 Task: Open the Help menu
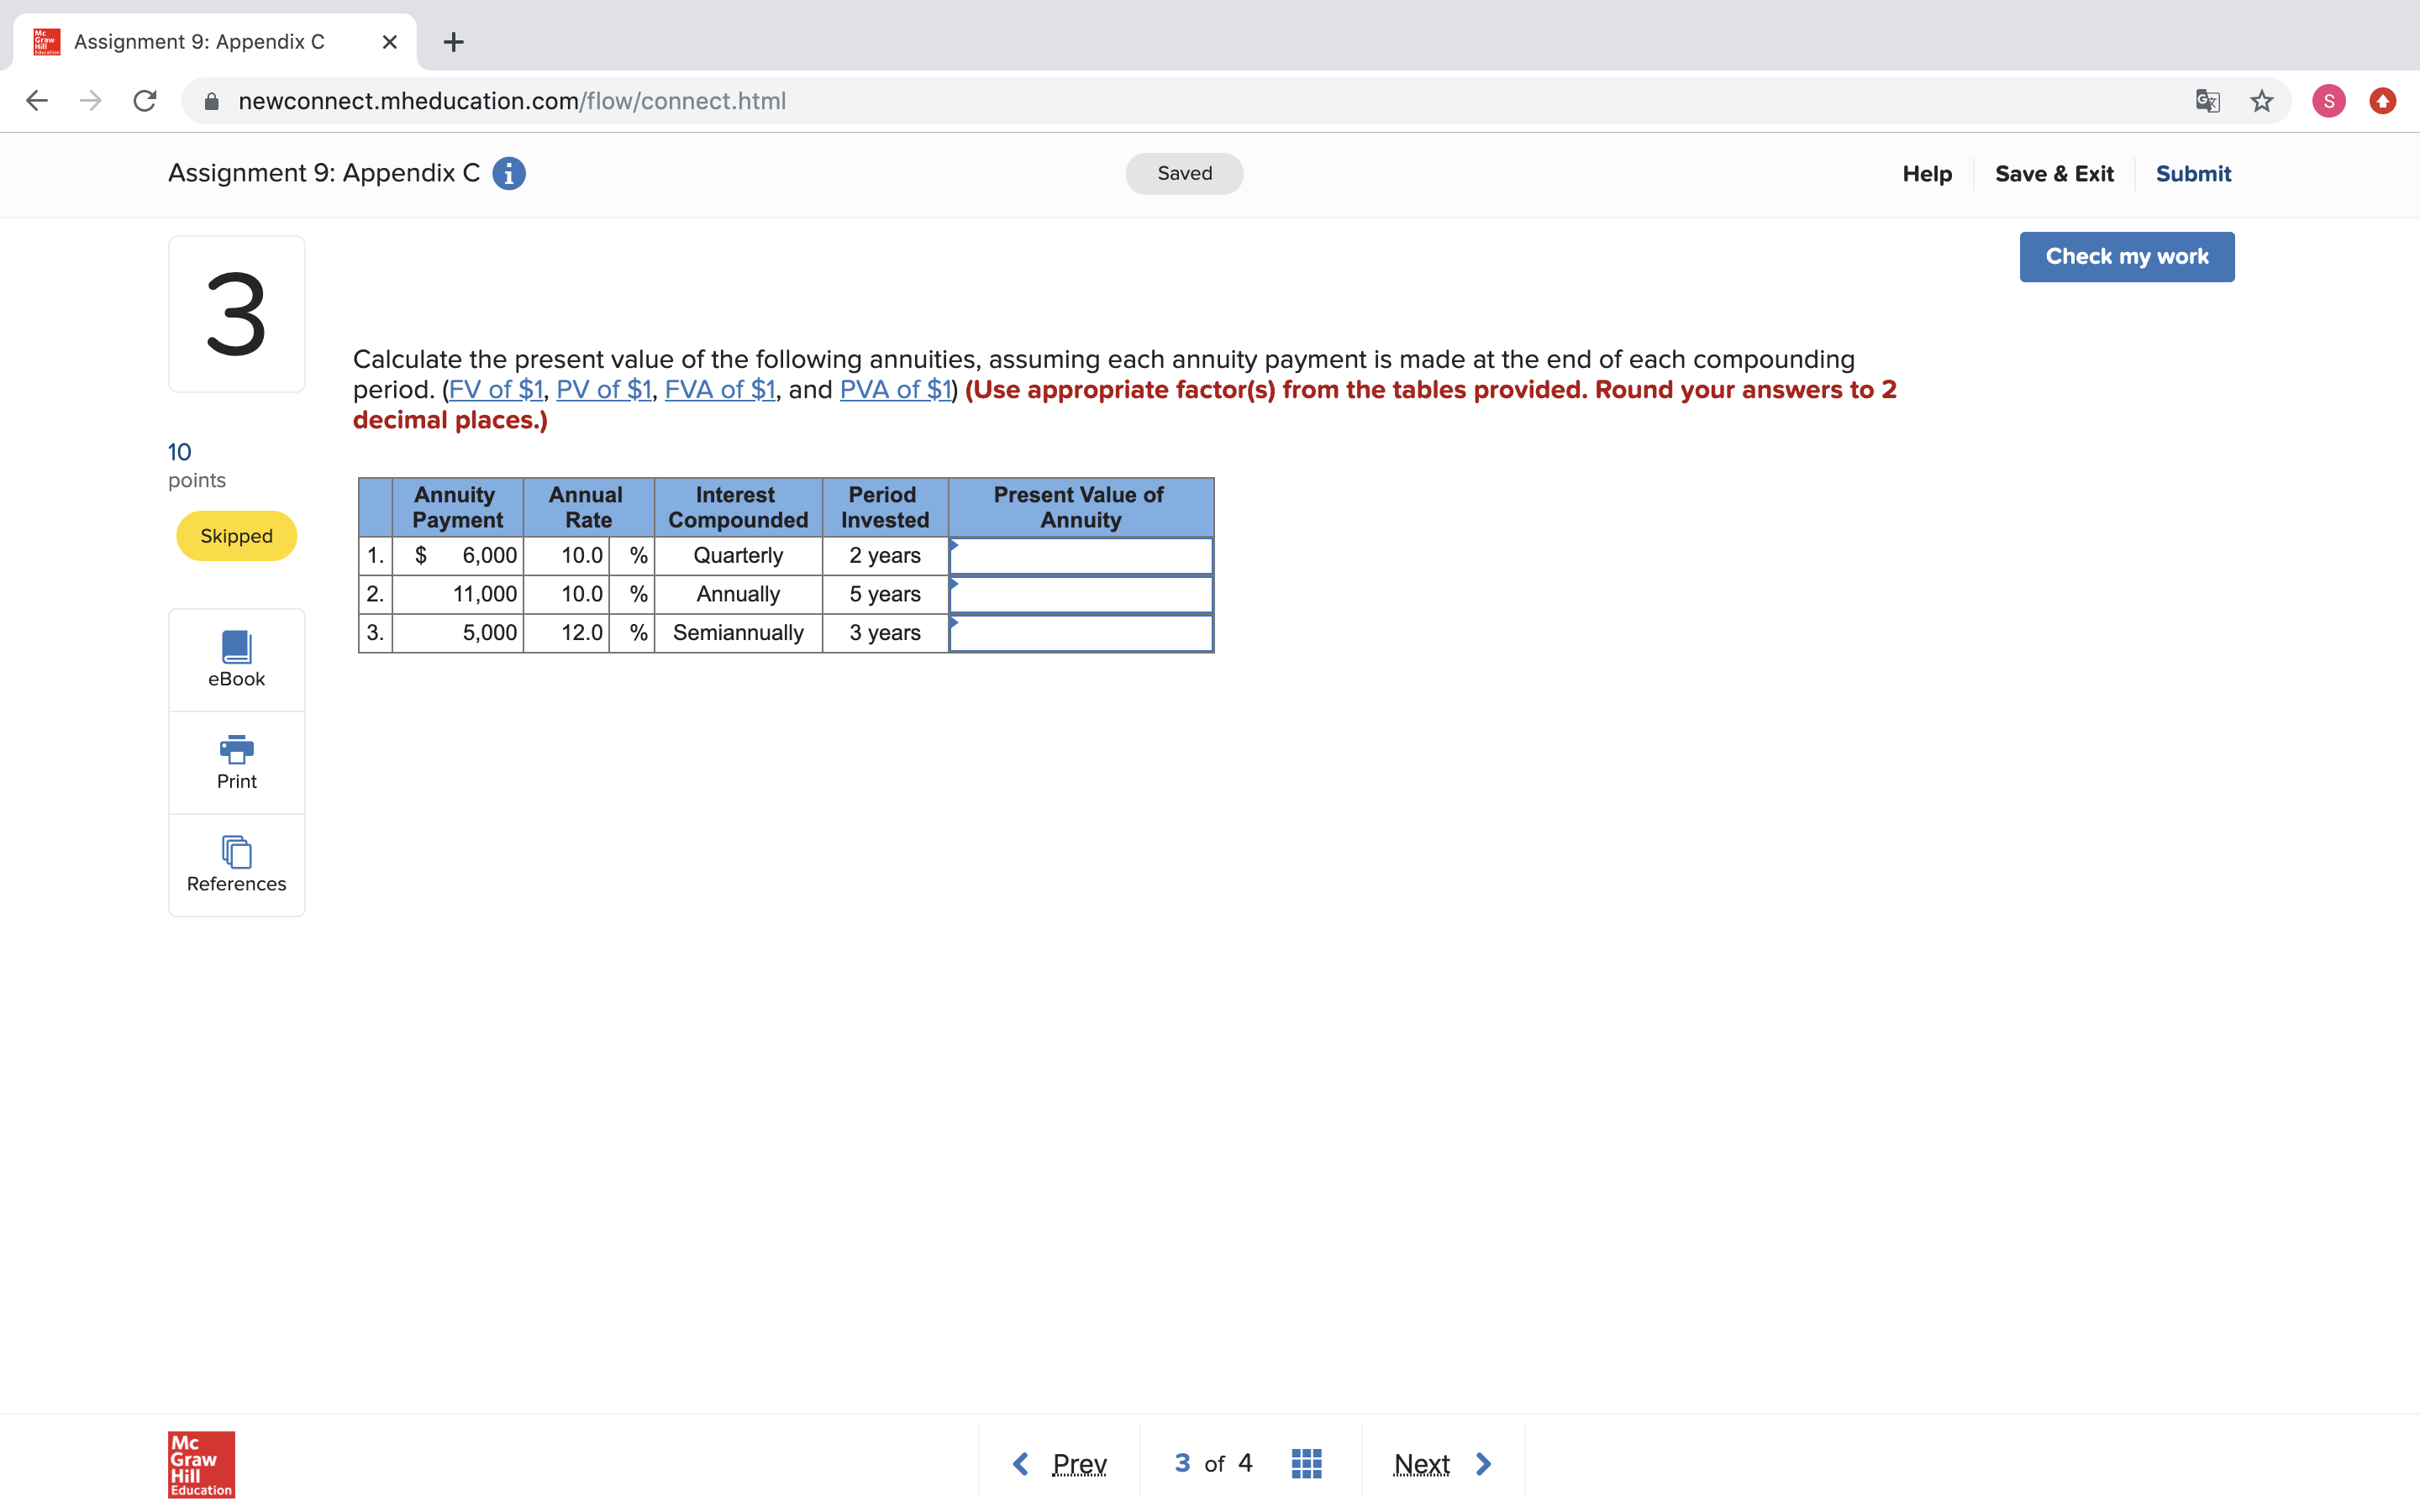coord(1926,173)
